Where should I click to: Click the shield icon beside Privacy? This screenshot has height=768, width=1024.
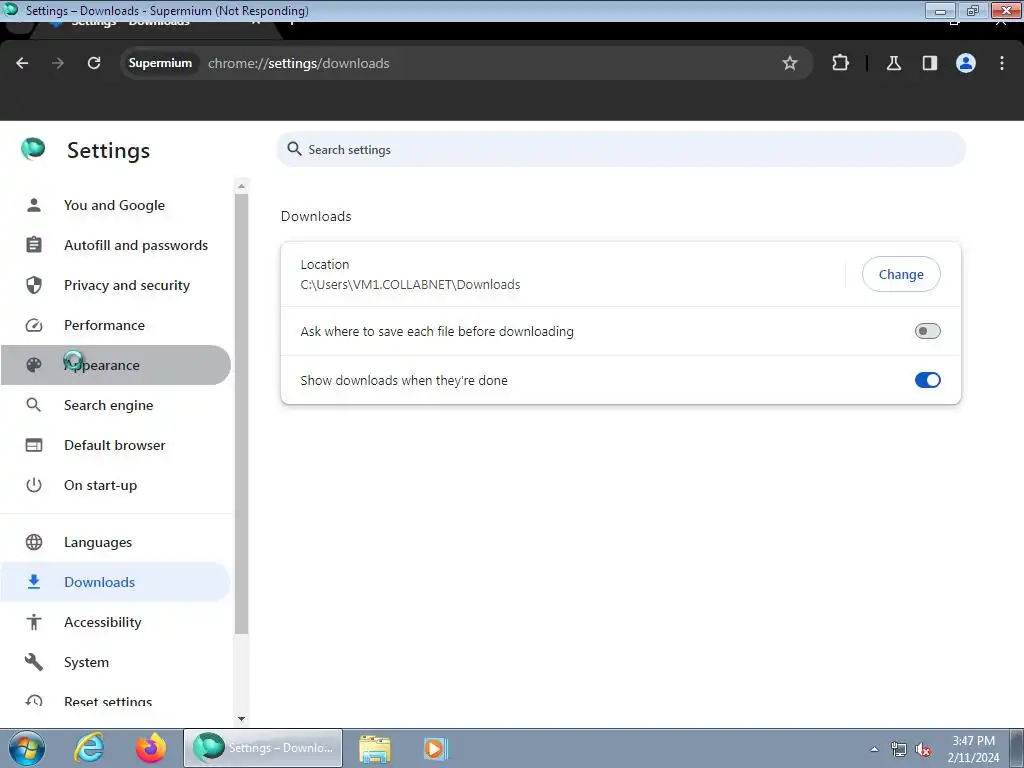click(34, 285)
